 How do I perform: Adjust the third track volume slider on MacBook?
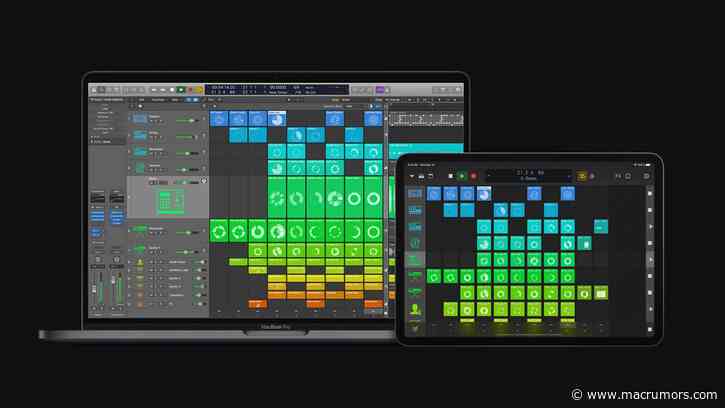pos(186,153)
